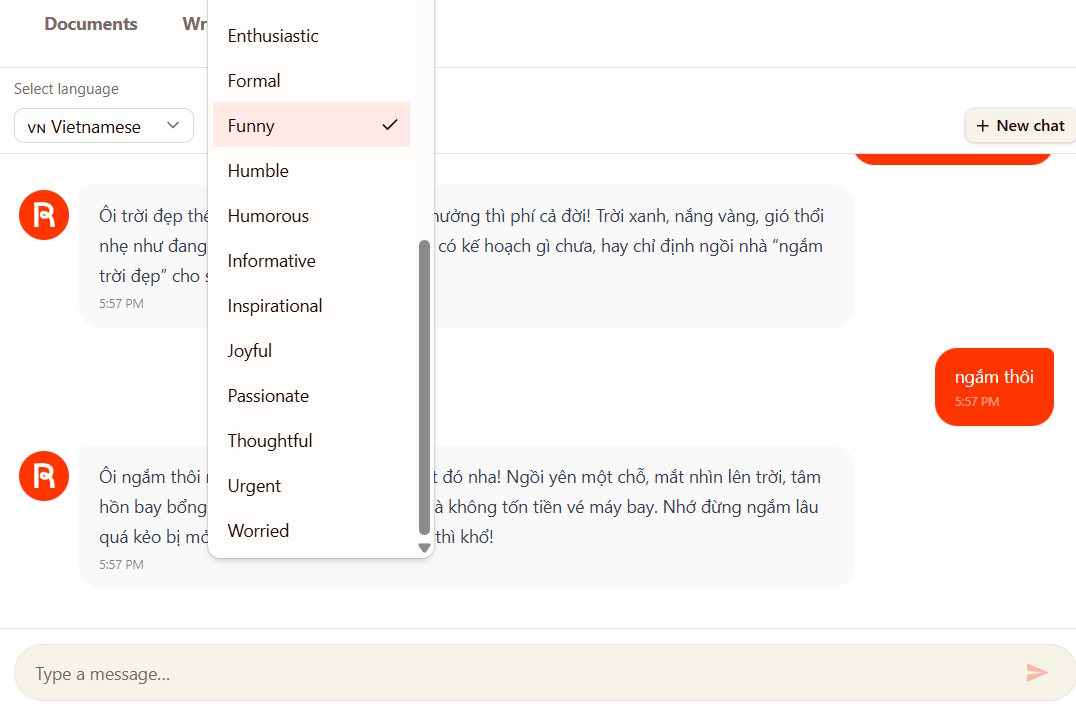This screenshot has height=707, width=1076.
Task: Click the plus icon in New chat
Action: tap(983, 126)
